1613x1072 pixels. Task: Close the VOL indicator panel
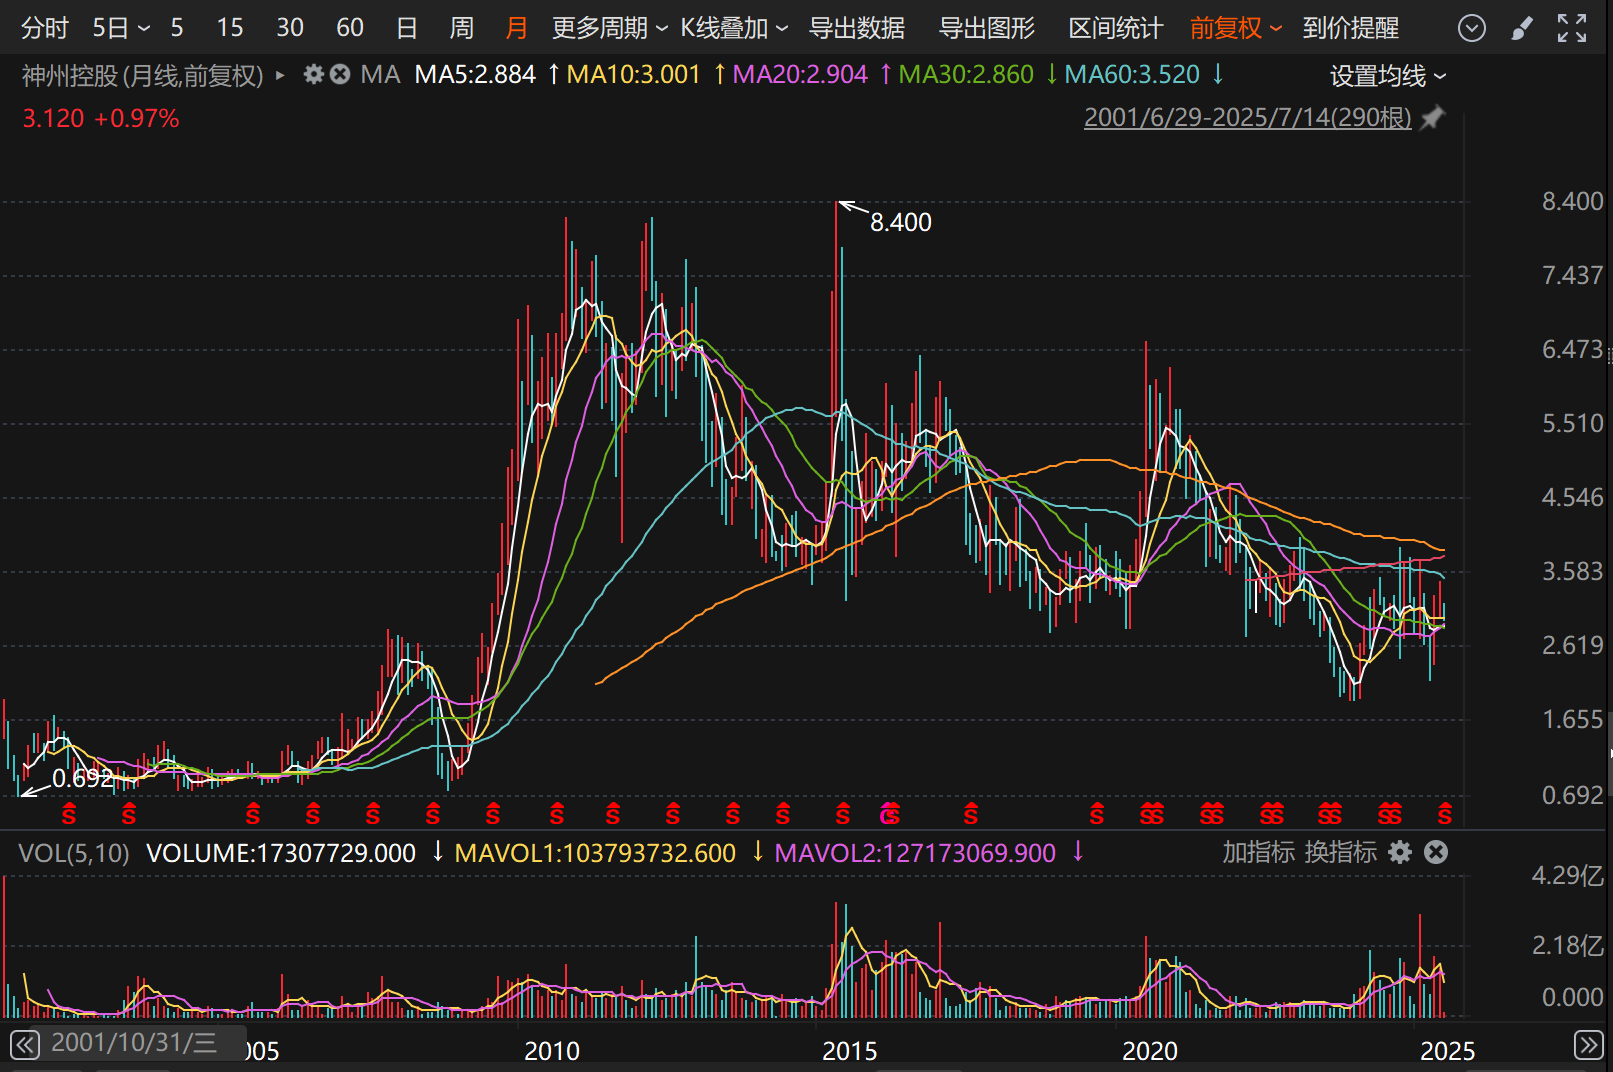point(1436,852)
